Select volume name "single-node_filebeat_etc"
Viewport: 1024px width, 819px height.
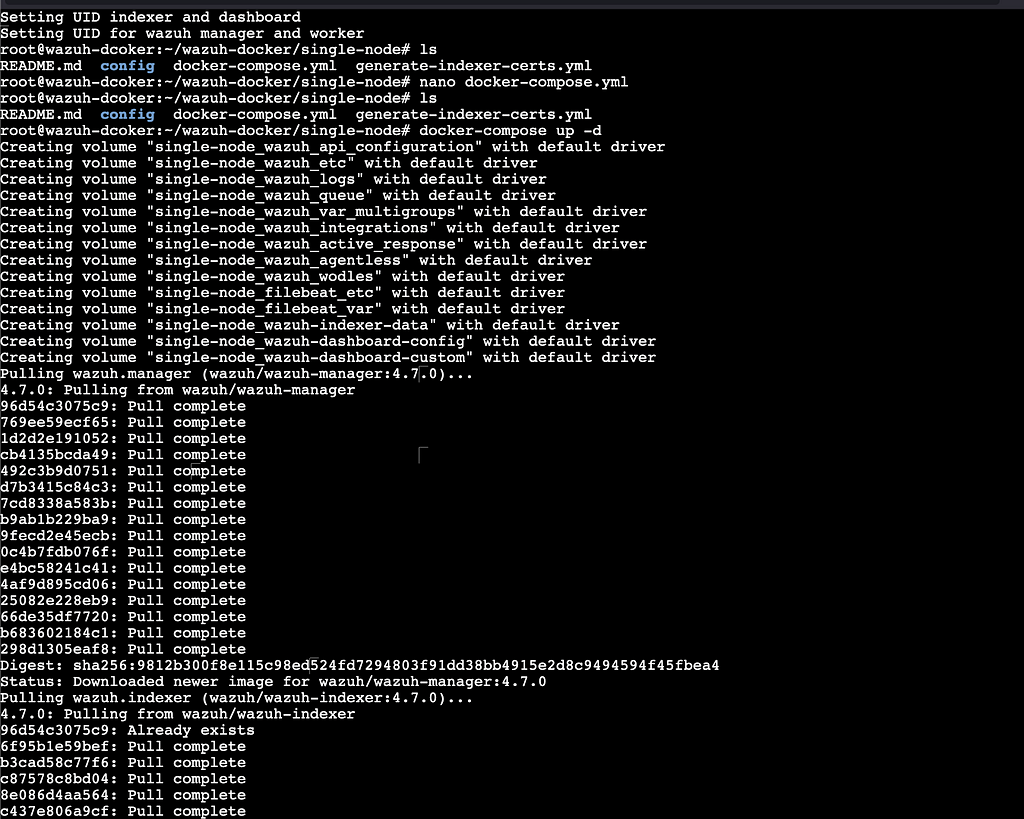click(264, 293)
